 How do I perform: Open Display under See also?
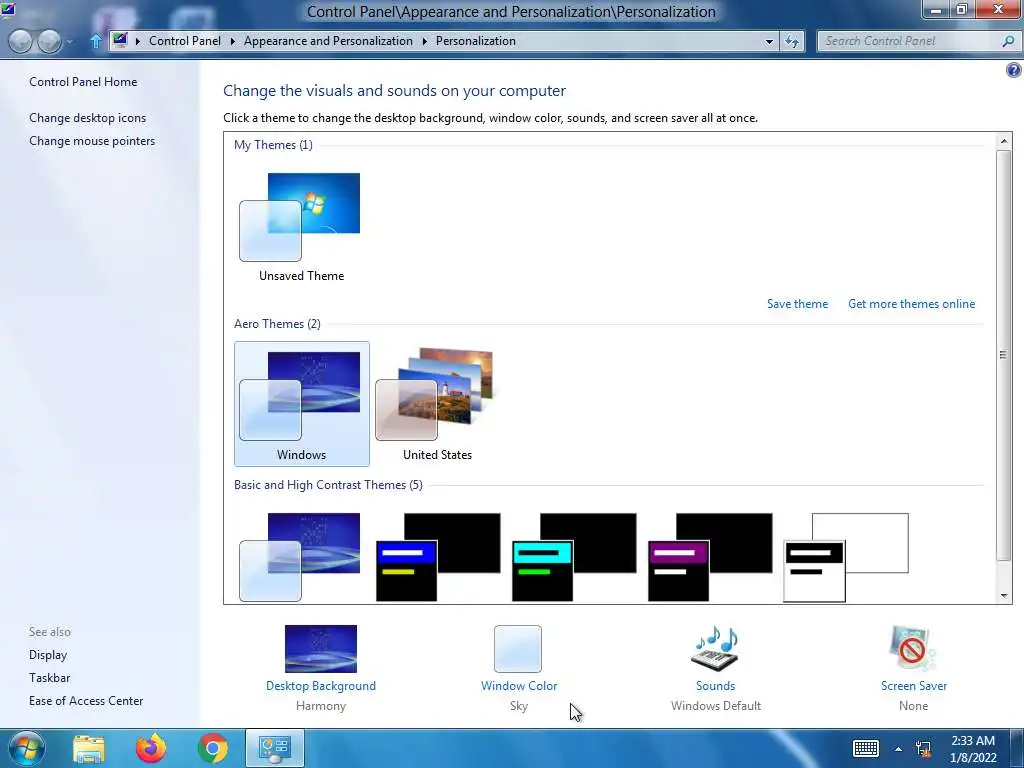(48, 654)
